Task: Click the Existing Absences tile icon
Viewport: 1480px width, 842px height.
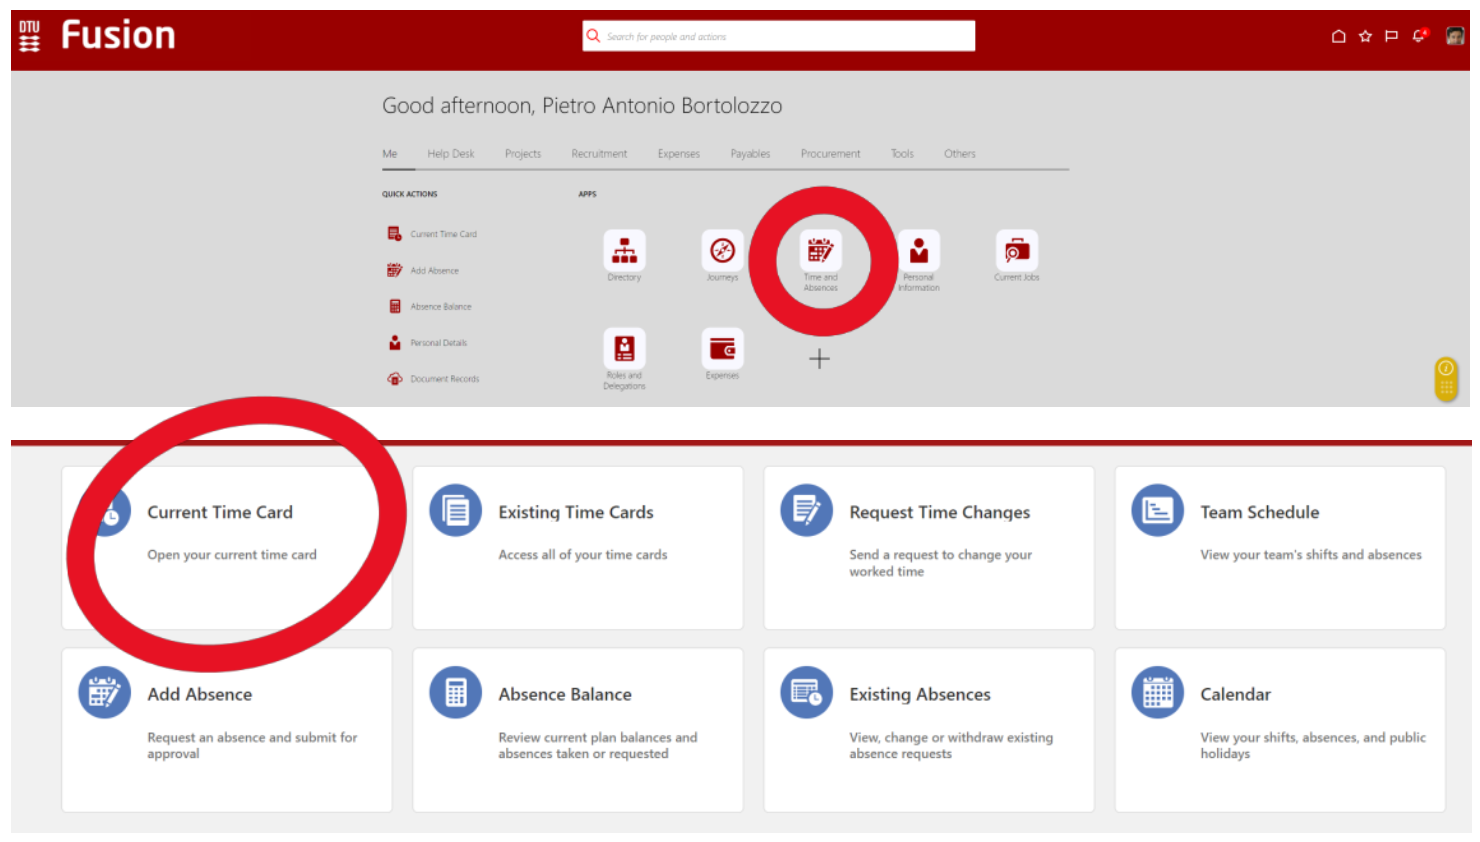Action: pos(806,693)
